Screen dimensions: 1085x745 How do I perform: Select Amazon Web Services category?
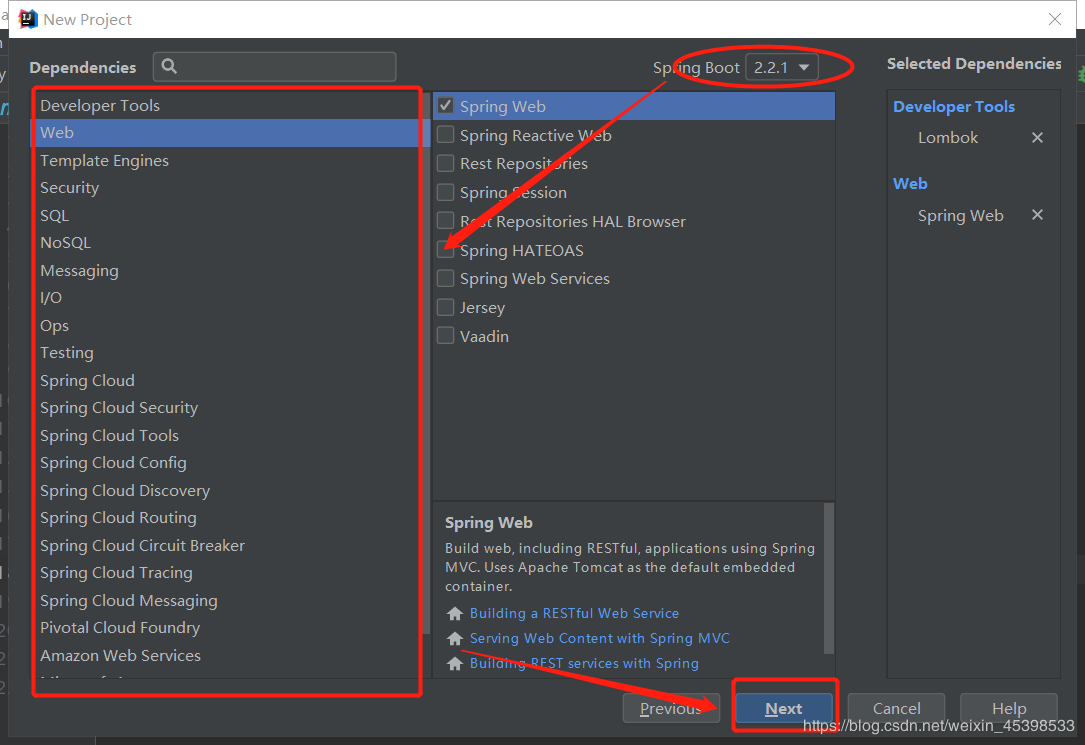tap(227, 655)
